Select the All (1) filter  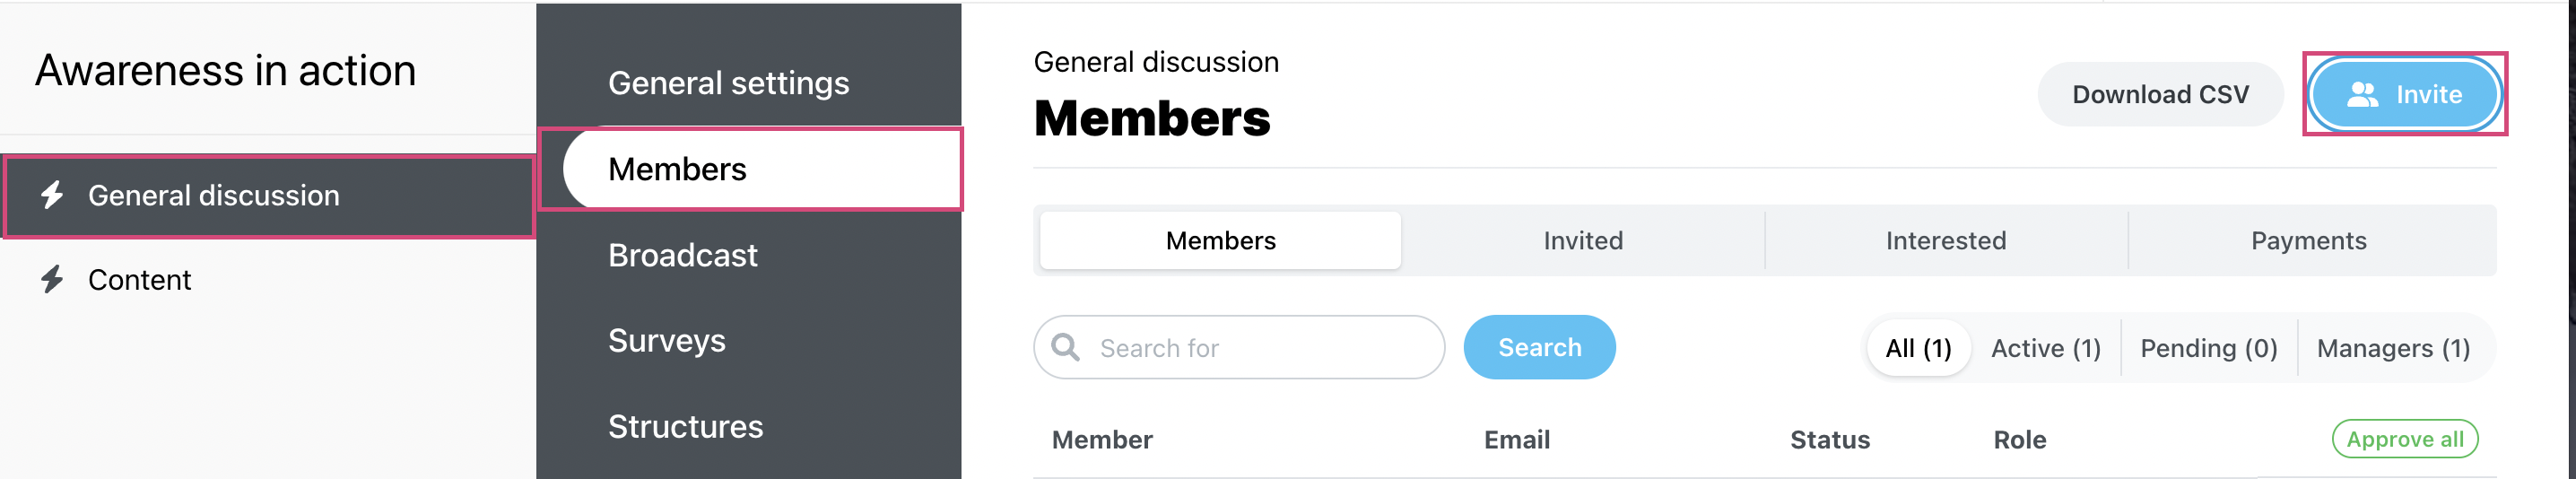[x=1918, y=348]
